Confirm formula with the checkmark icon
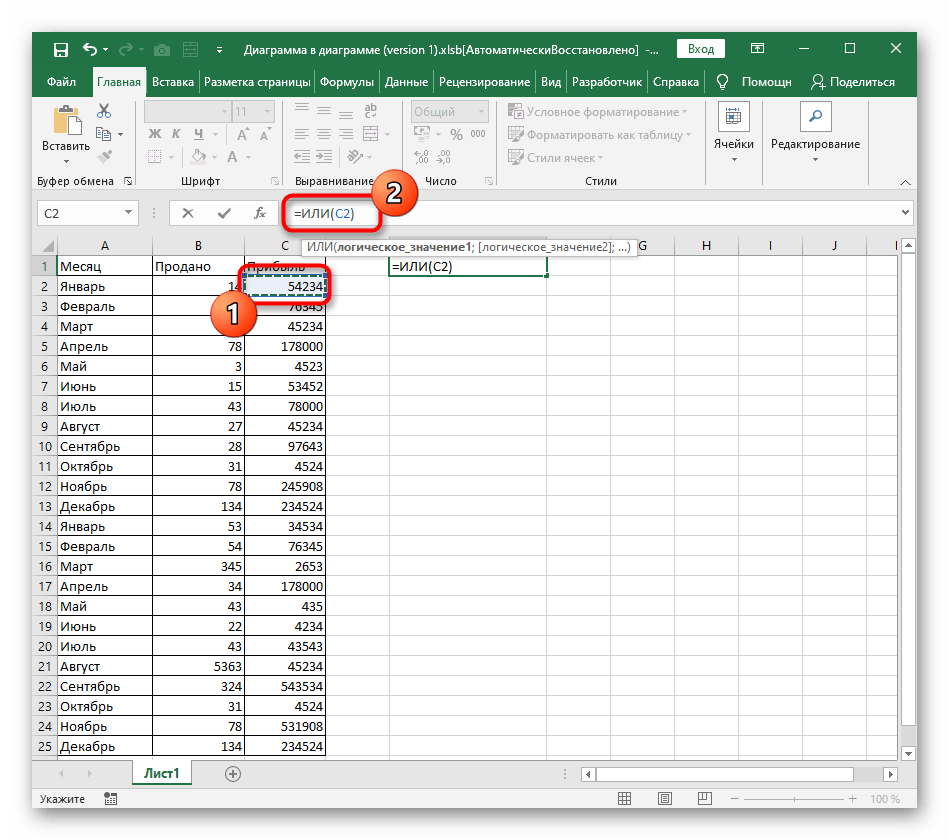Screen dimensions: 949x840 tap(223, 213)
